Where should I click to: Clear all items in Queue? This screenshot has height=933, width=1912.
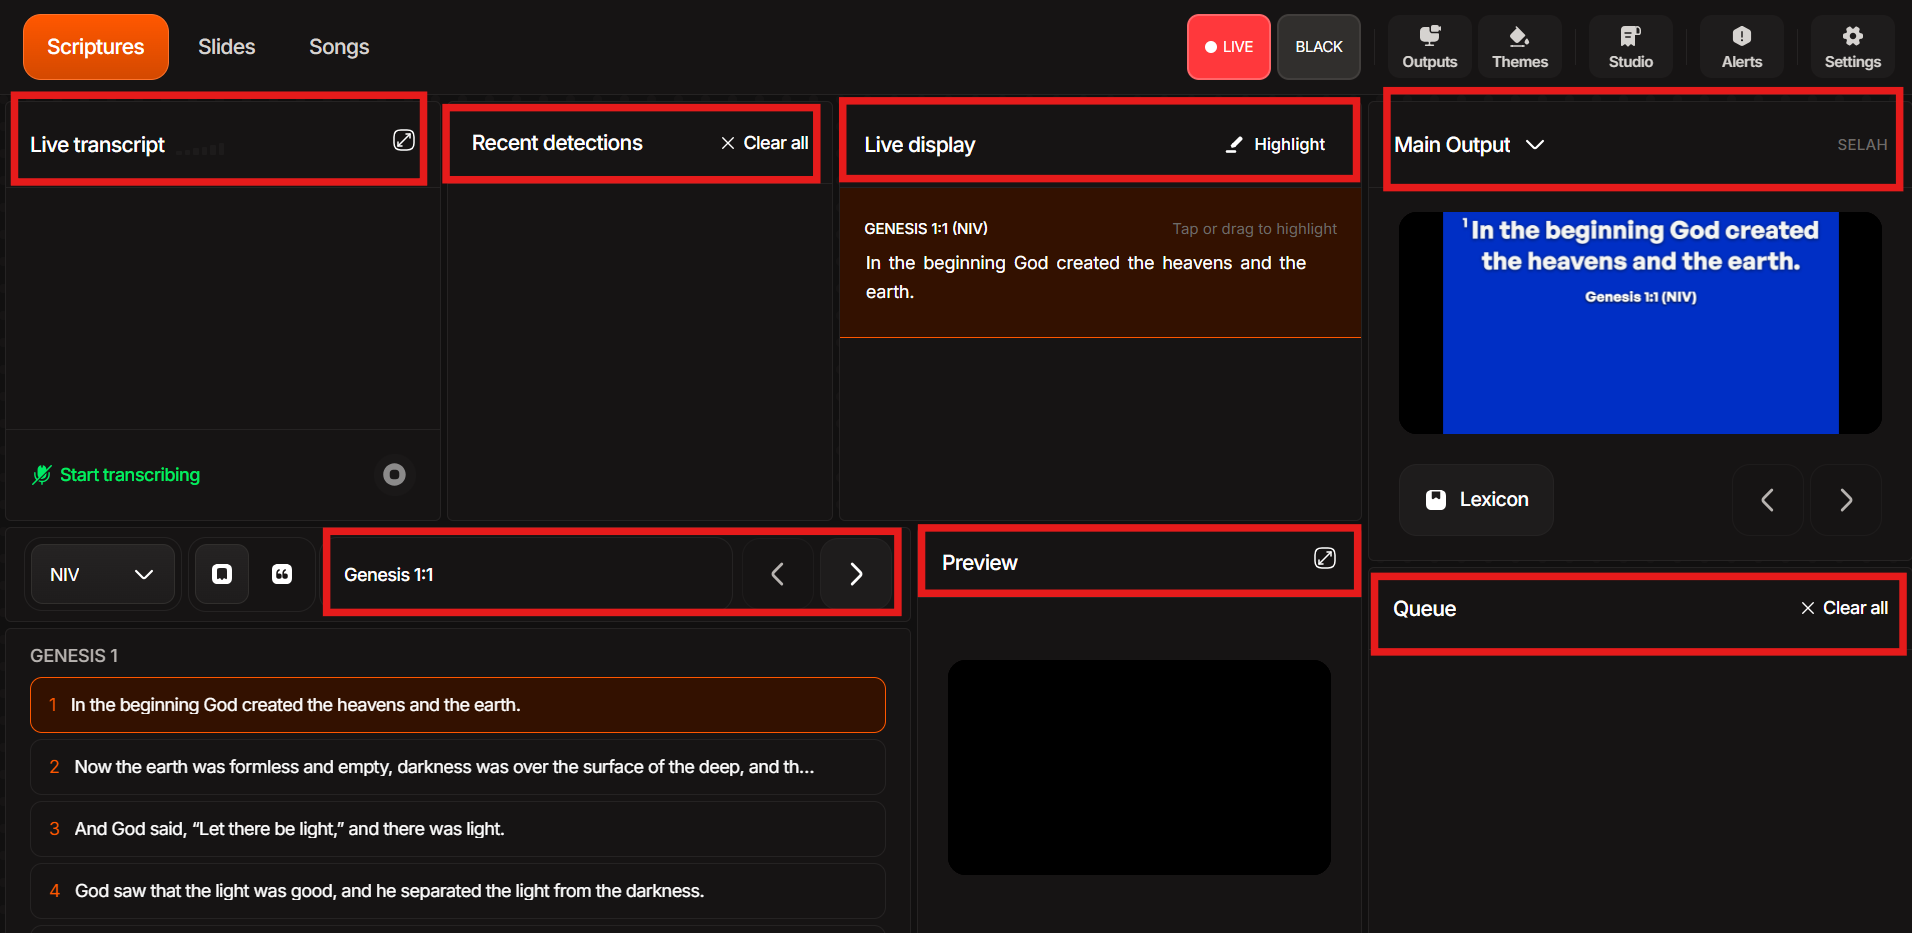1845,608
